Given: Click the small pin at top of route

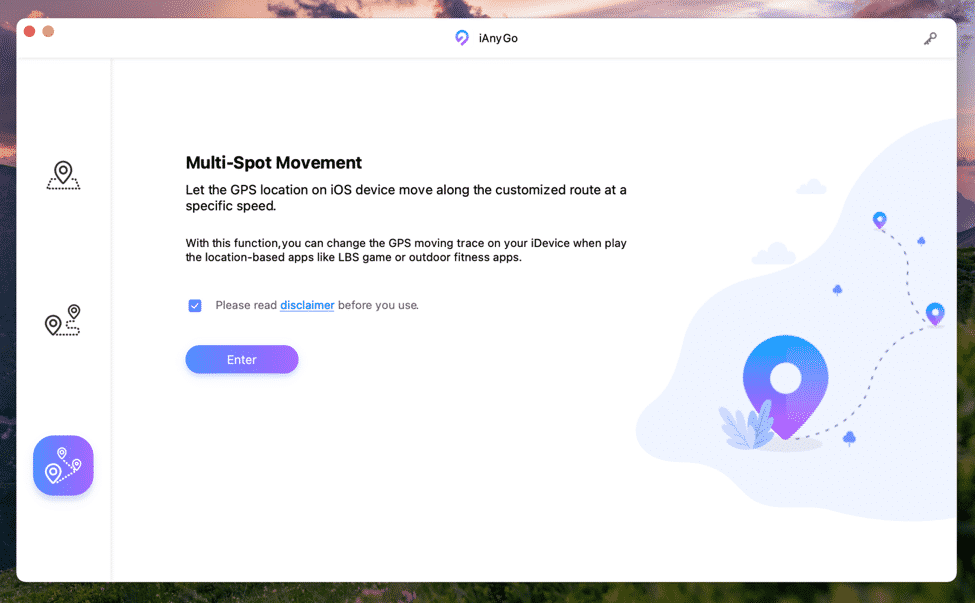Looking at the screenshot, I should click(x=879, y=220).
